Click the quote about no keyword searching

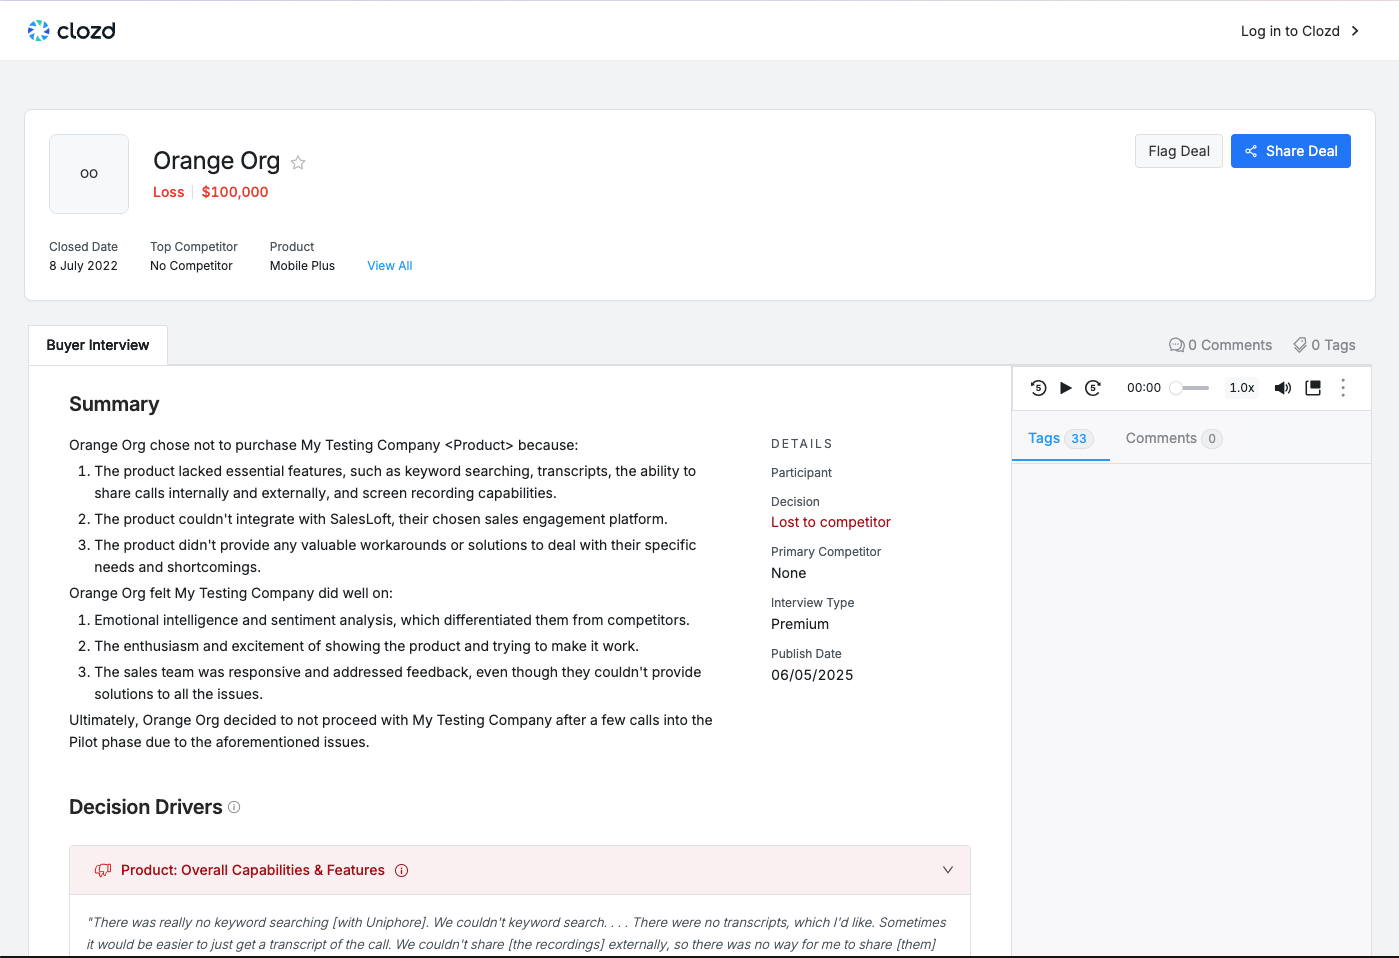pos(516,934)
